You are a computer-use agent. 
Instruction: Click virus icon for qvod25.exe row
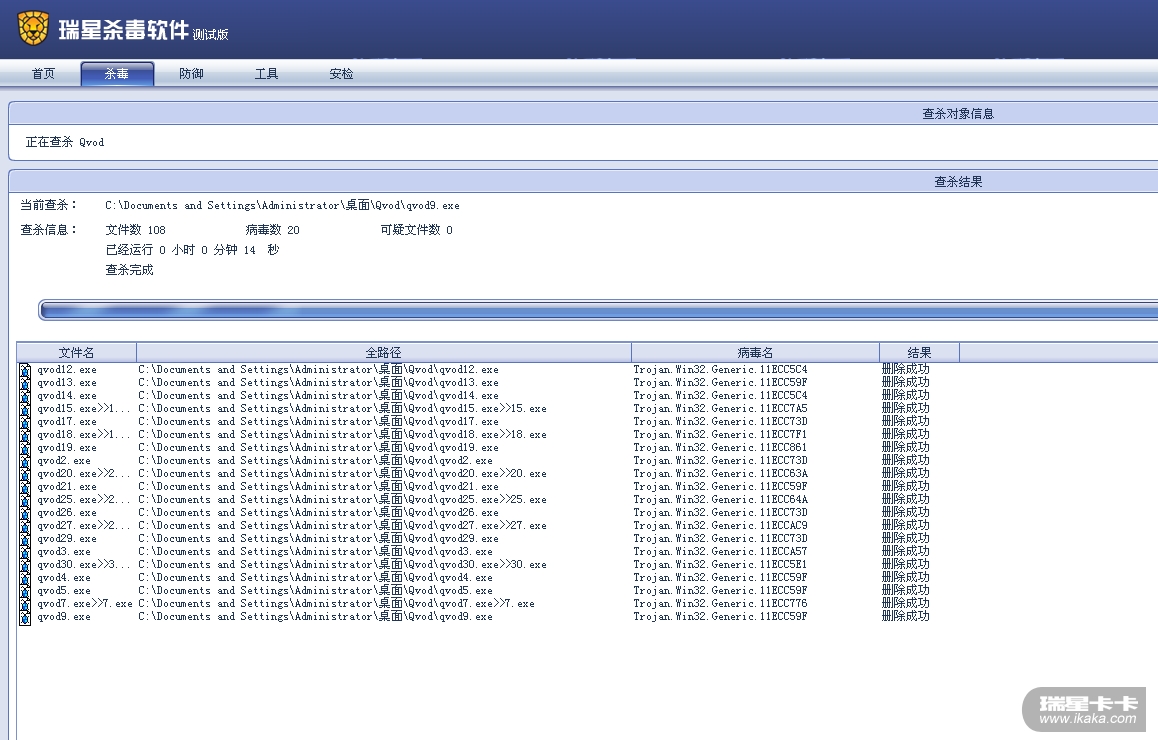click(25, 500)
